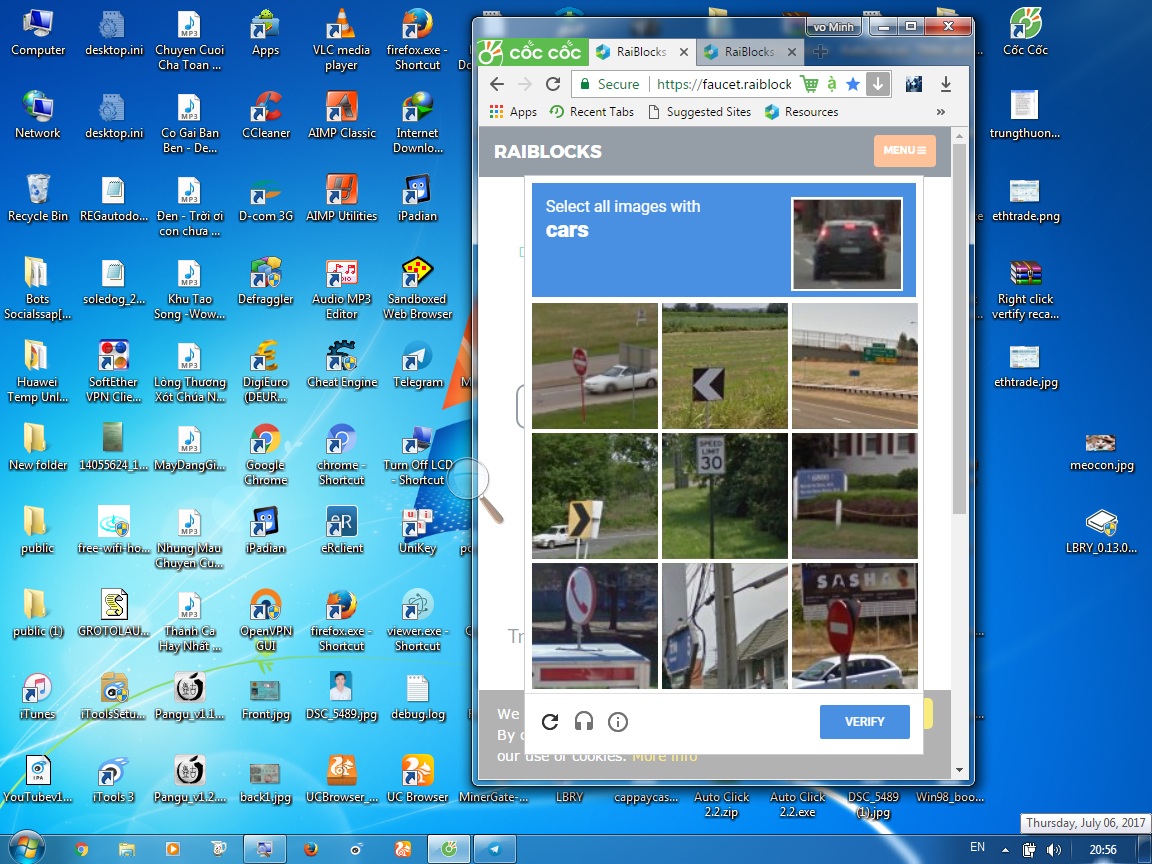Open Suggested Sites bookmark
This screenshot has height=864, width=1152.
pyautogui.click(x=699, y=112)
